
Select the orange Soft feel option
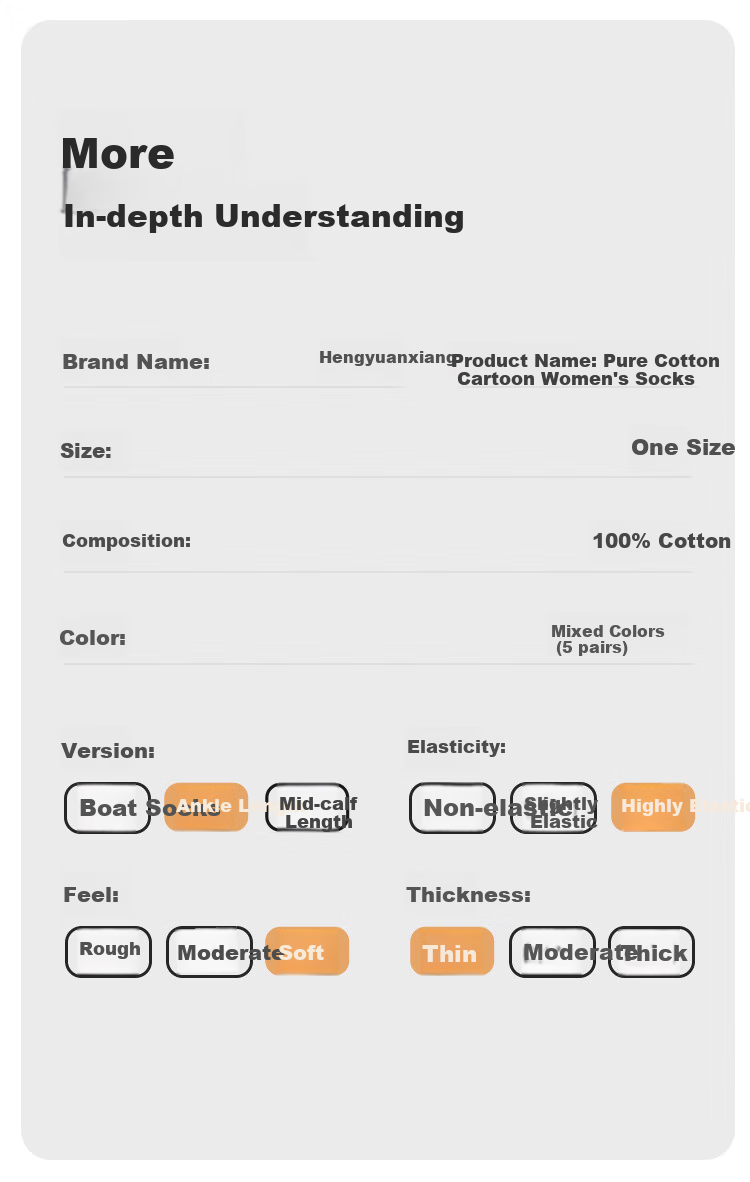point(307,951)
